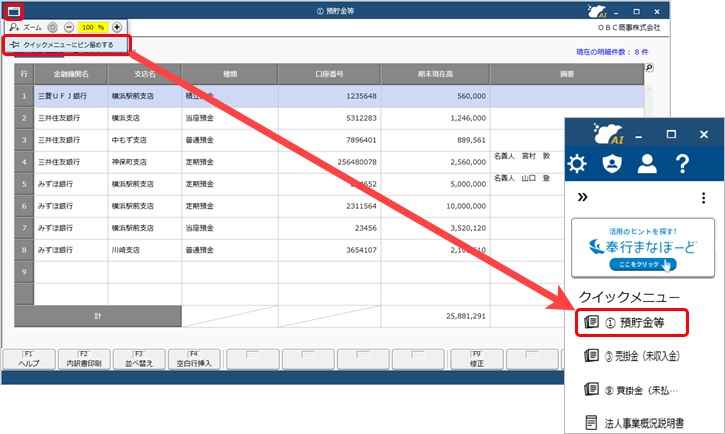Image resolution: width=725 pixels, height=434 pixels.
Task: Click 川崎支店 cell
Action: point(145,250)
